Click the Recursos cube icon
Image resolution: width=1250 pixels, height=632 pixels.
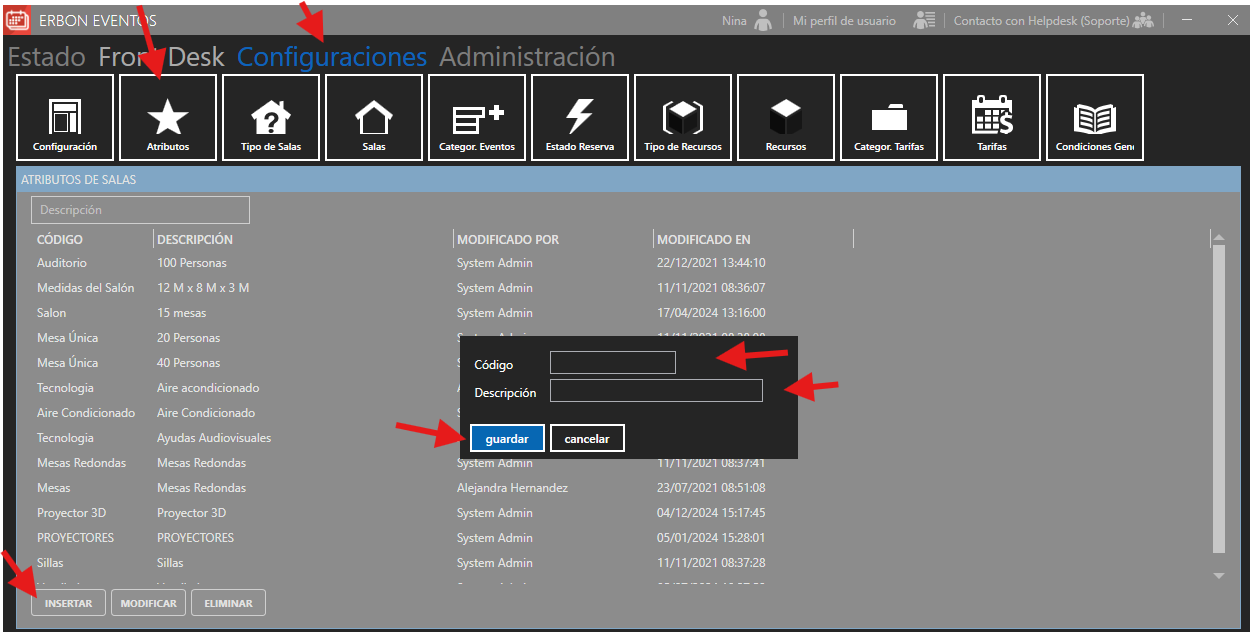click(786, 118)
